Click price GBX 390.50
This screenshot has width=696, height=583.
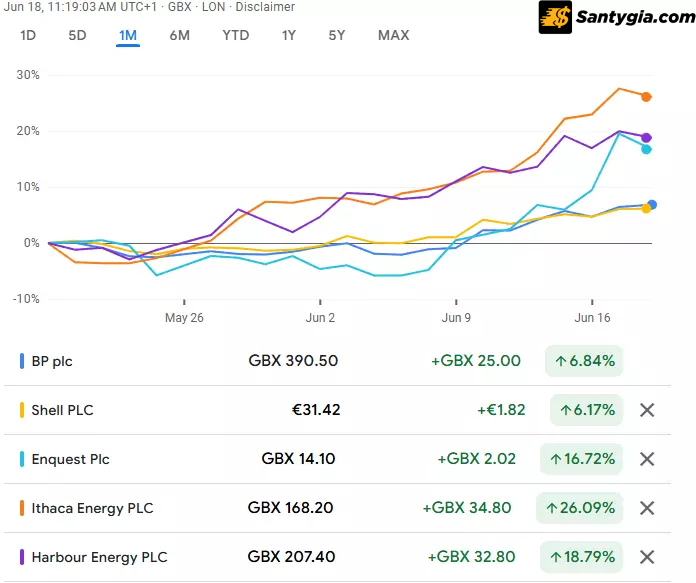tap(293, 361)
